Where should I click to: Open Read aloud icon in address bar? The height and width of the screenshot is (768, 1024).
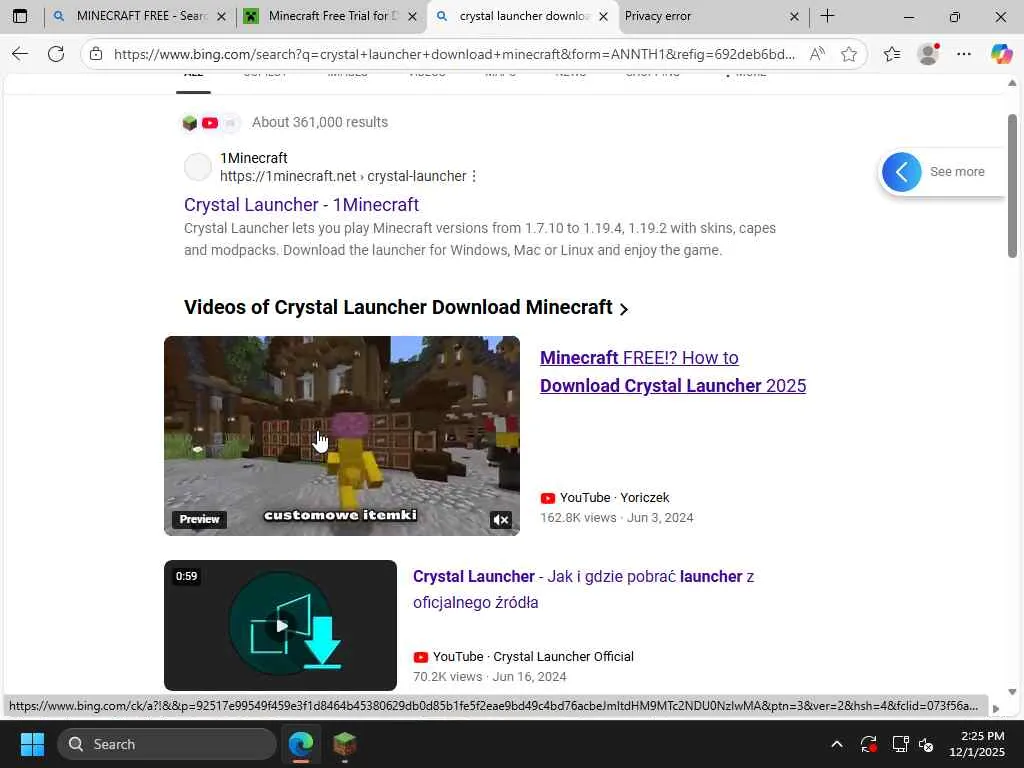817,54
